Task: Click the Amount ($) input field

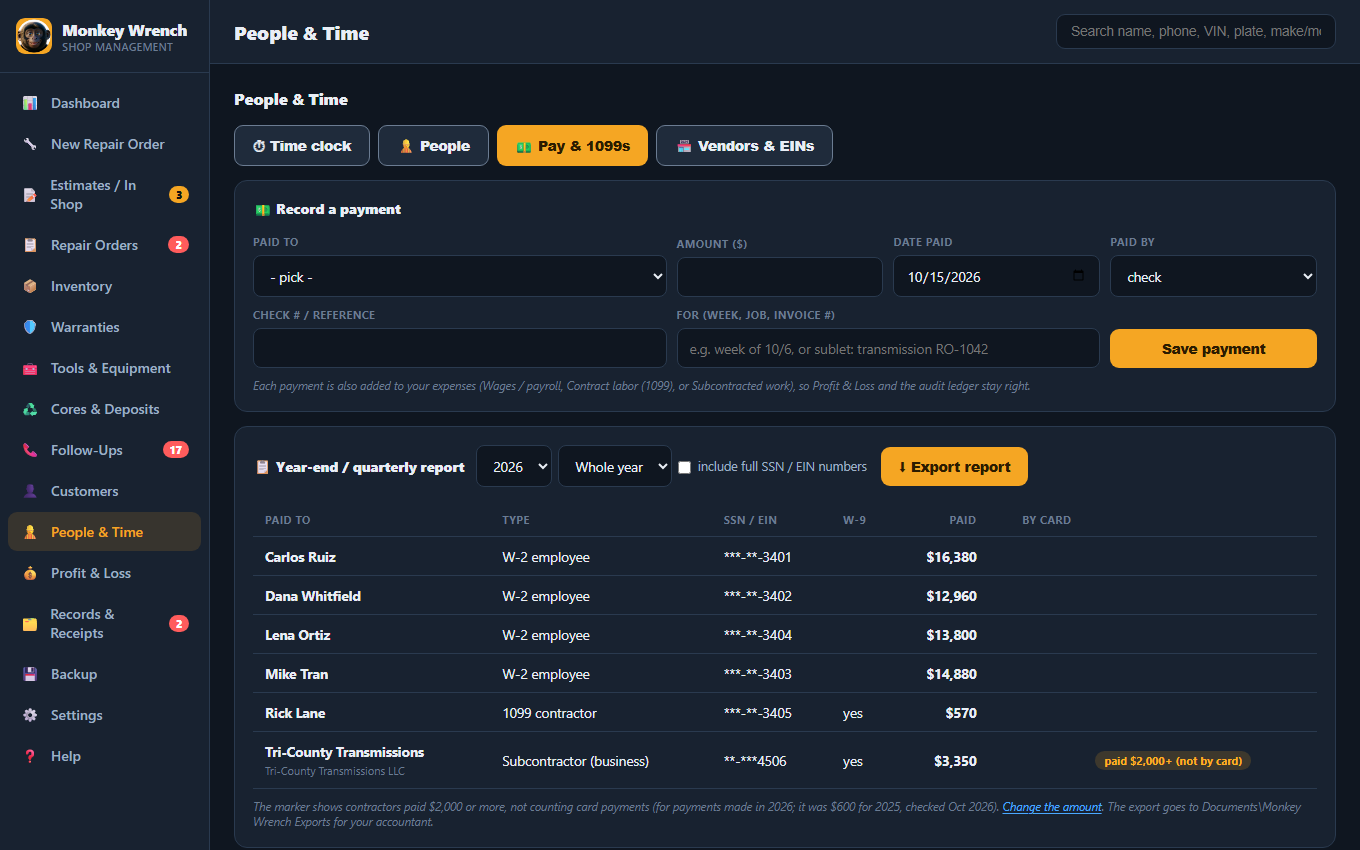Action: click(x=780, y=276)
